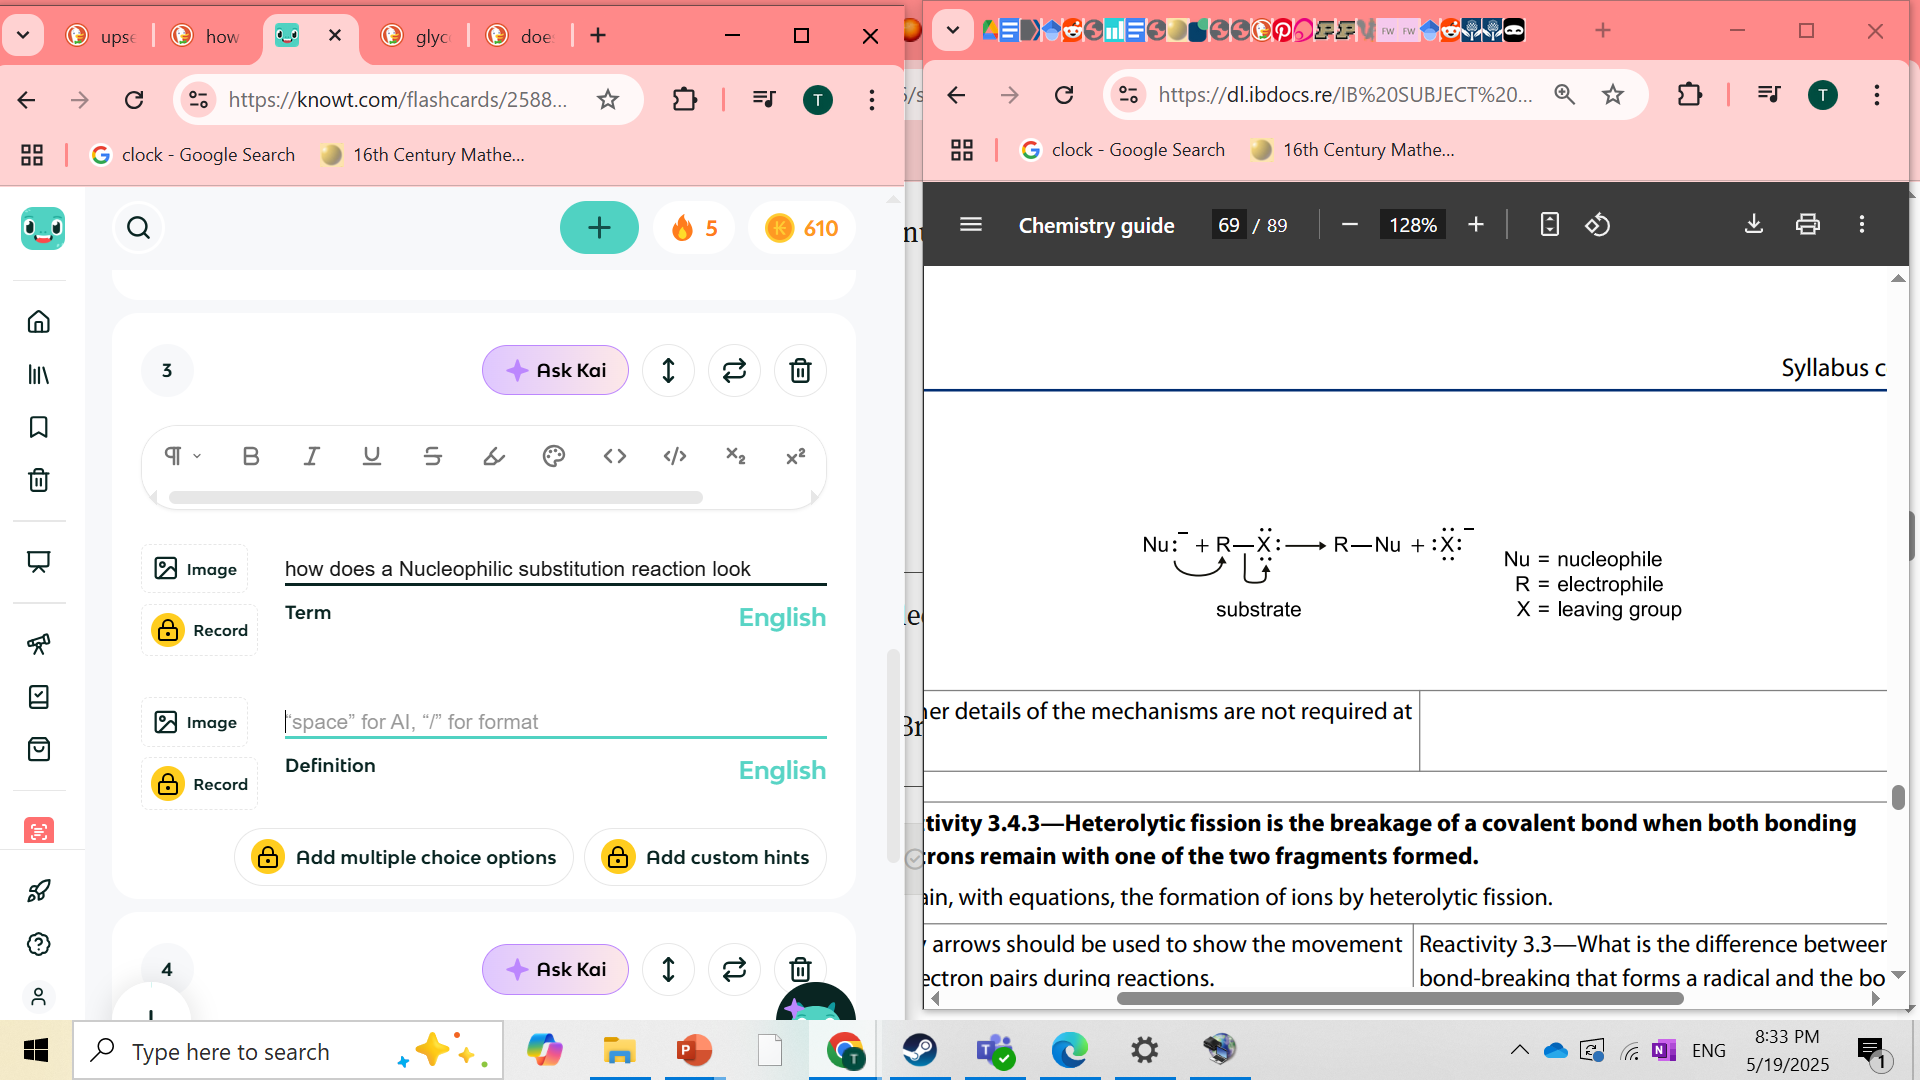The height and width of the screenshot is (1080, 1920).
Task: Print the Chemistry guide PDF
Action: click(1808, 224)
